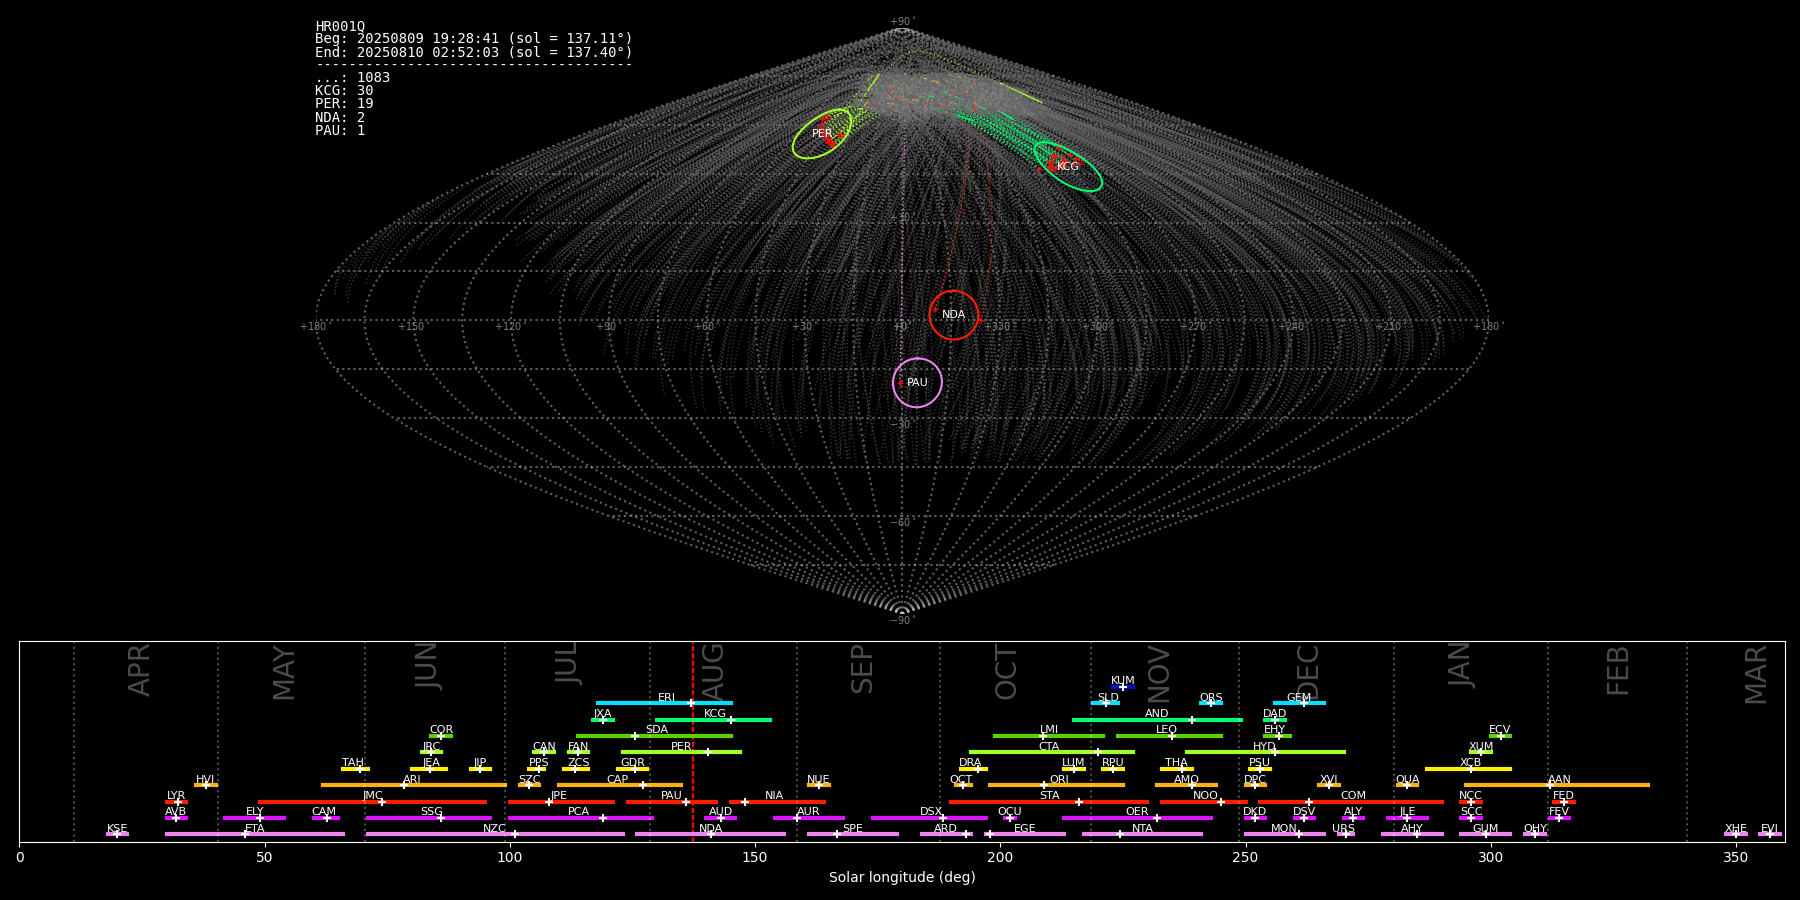This screenshot has width=1800, height=900.
Task: Click the PER bar label in the timeline
Action: pyautogui.click(x=681, y=746)
